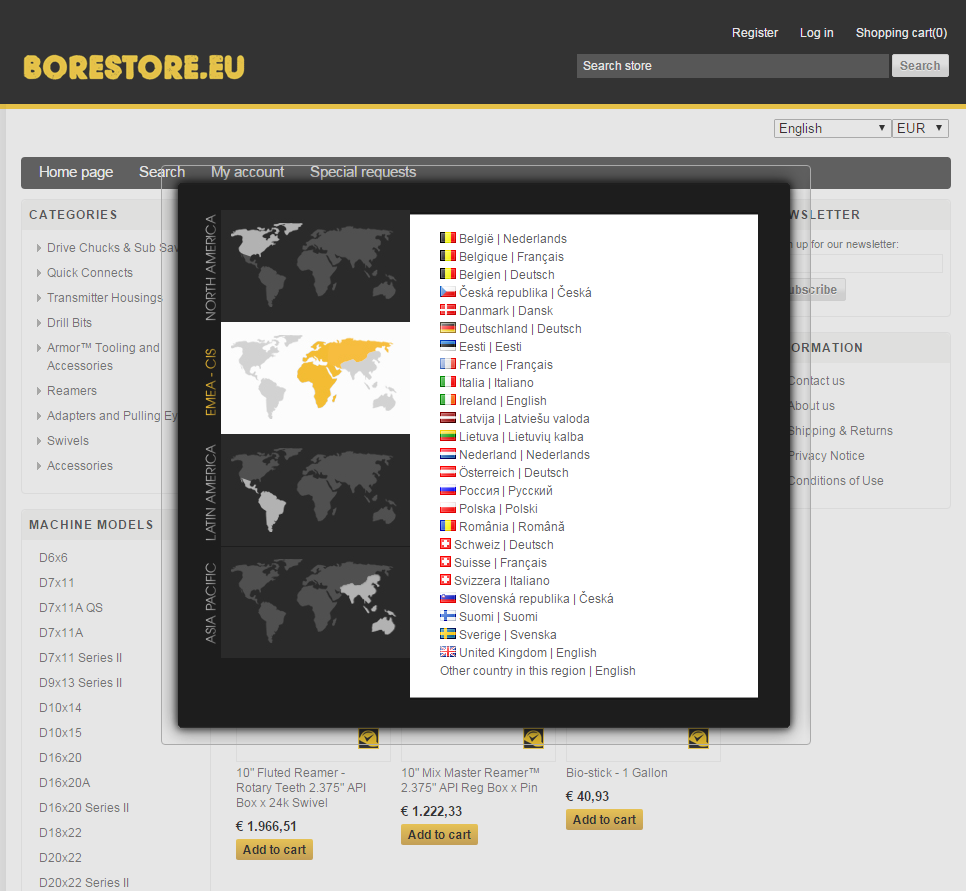Click the Sverige flag icon
The height and width of the screenshot is (891, 966).
pyautogui.click(x=448, y=634)
